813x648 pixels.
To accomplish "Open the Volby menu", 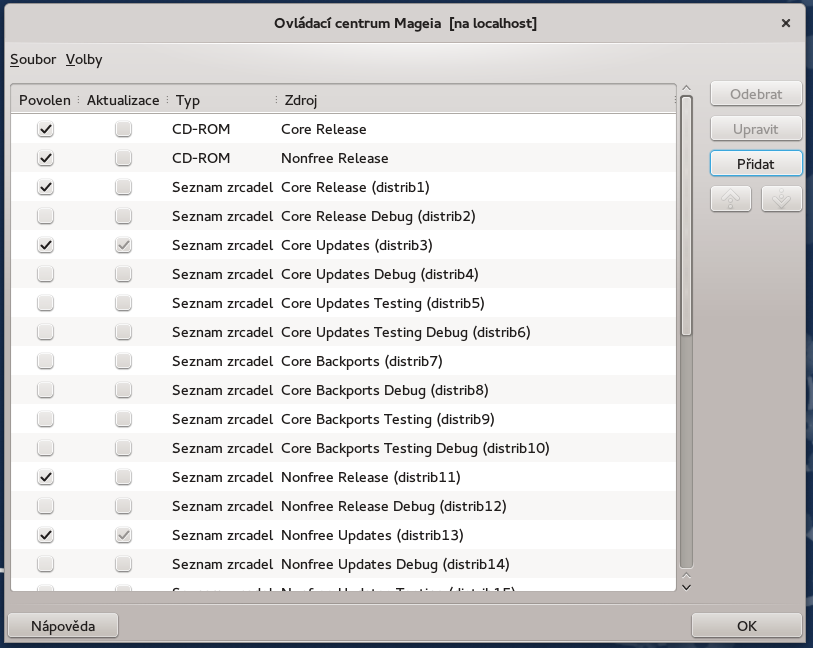I will pos(84,60).
